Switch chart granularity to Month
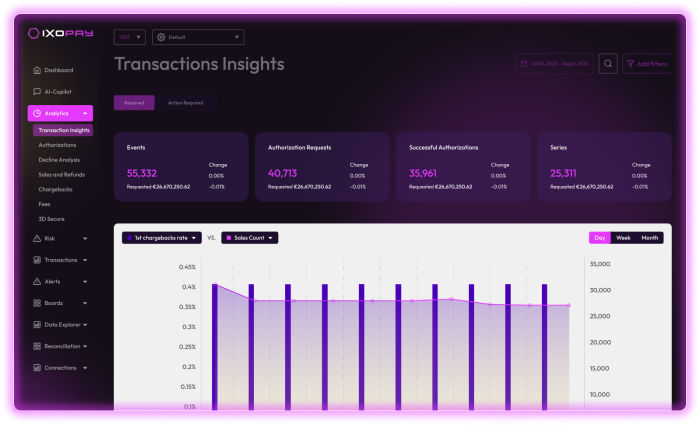This screenshot has height=442, width=700. (650, 238)
